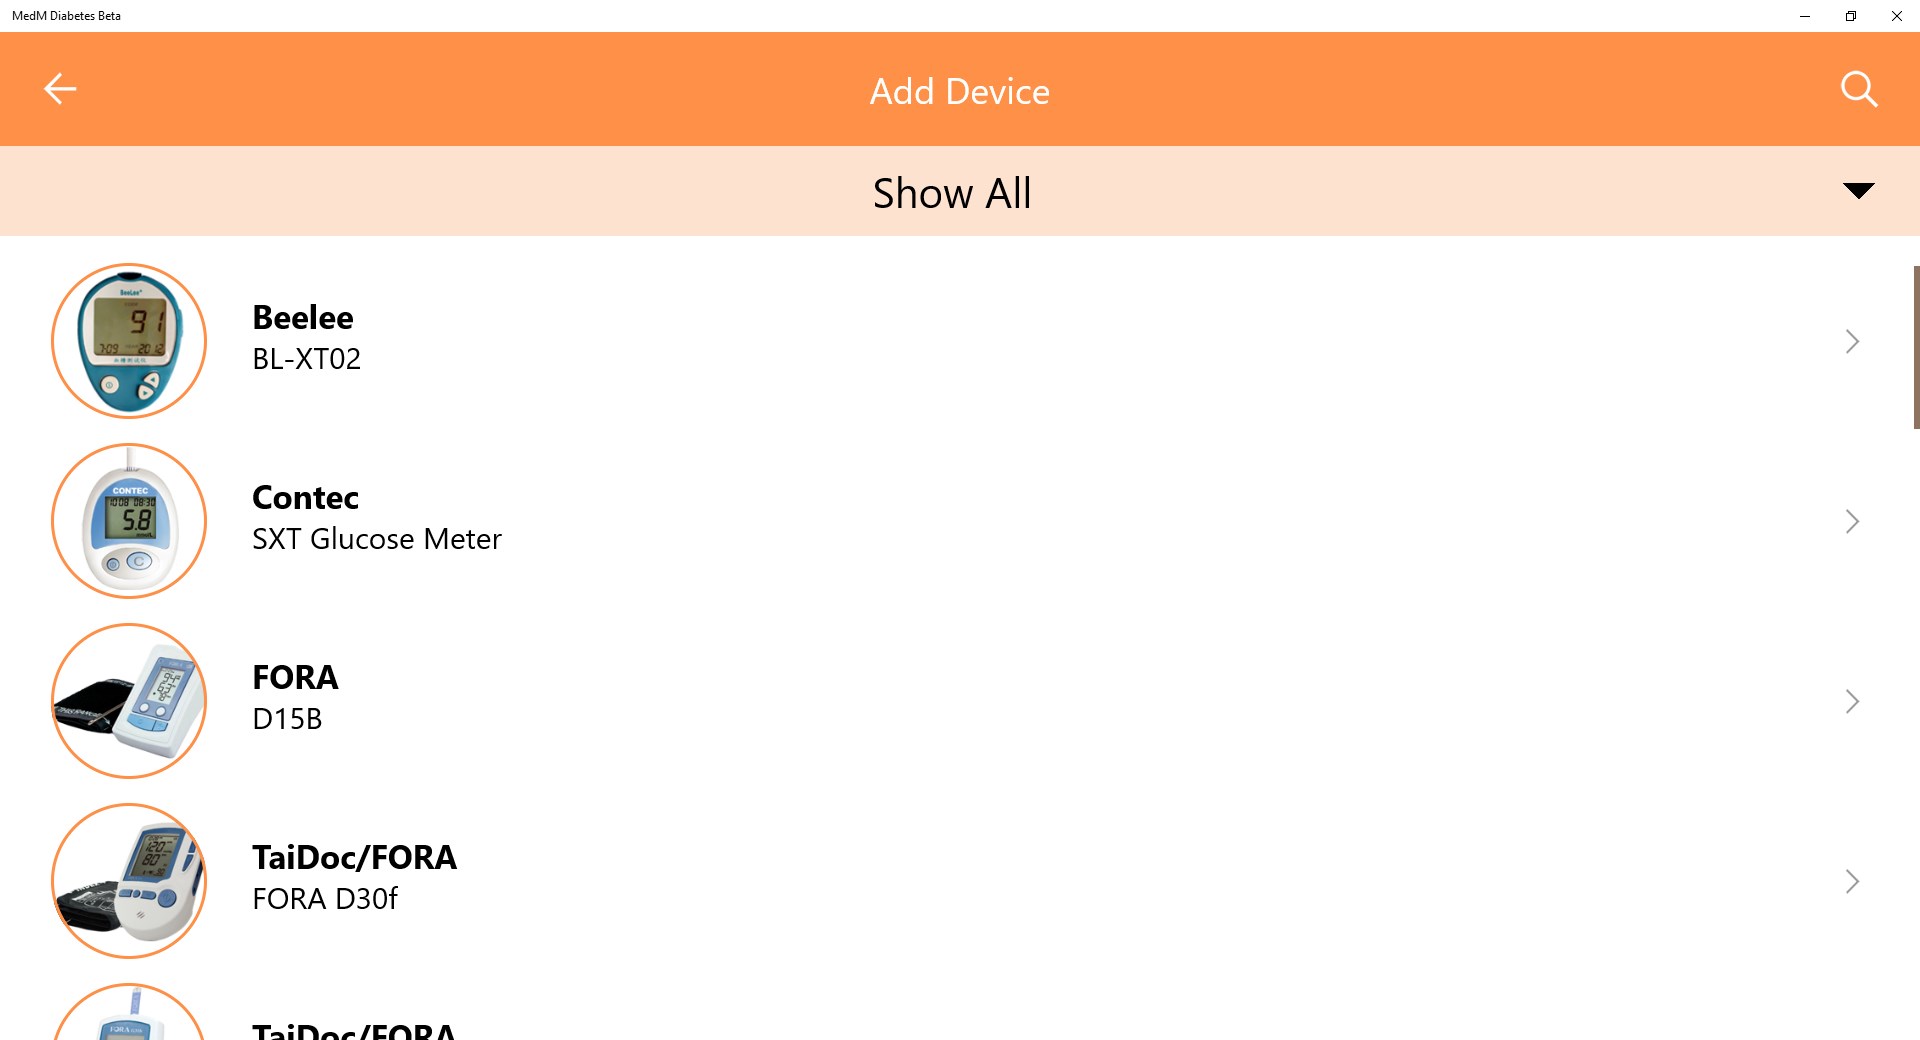Click the FORA D15B device image

pyautogui.click(x=129, y=701)
